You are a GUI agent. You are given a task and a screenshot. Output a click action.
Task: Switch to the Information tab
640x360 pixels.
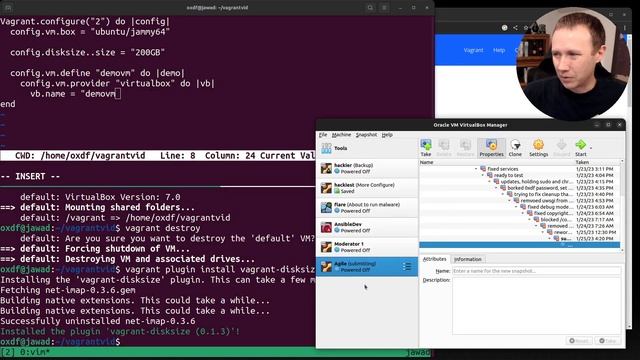coord(468,259)
